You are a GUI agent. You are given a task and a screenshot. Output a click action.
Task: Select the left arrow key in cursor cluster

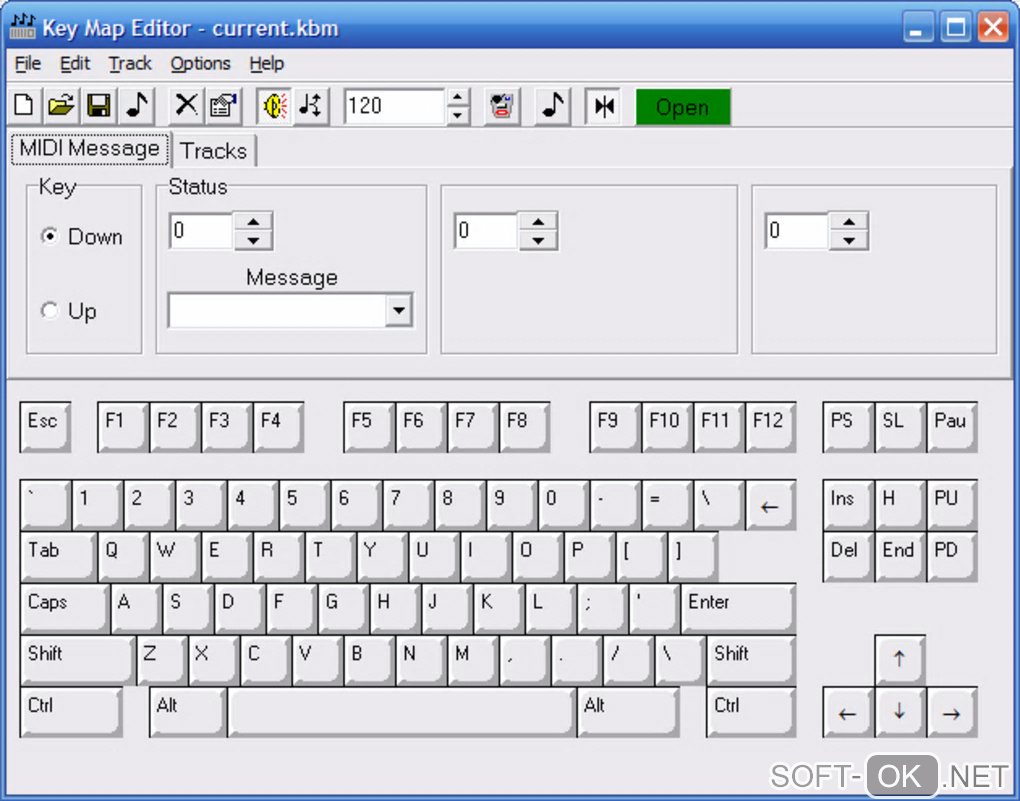pyautogui.click(x=849, y=712)
